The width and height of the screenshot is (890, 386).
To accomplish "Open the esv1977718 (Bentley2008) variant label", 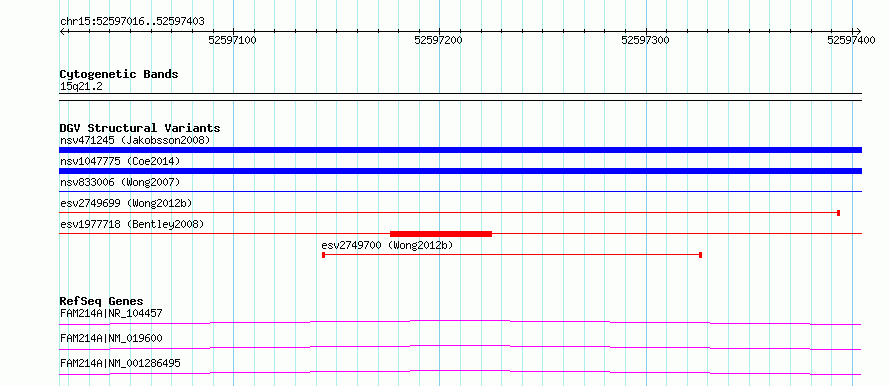I will tap(132, 224).
